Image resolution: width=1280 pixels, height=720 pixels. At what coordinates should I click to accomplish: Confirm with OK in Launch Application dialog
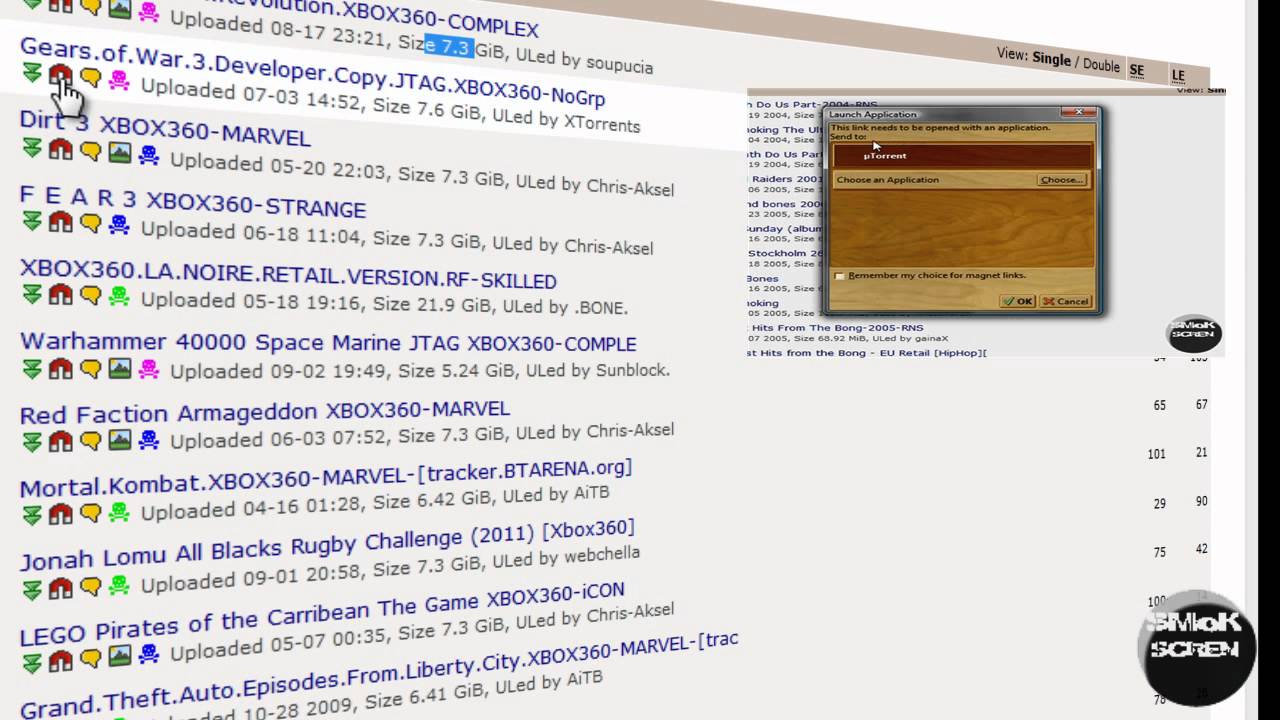[x=1018, y=301]
